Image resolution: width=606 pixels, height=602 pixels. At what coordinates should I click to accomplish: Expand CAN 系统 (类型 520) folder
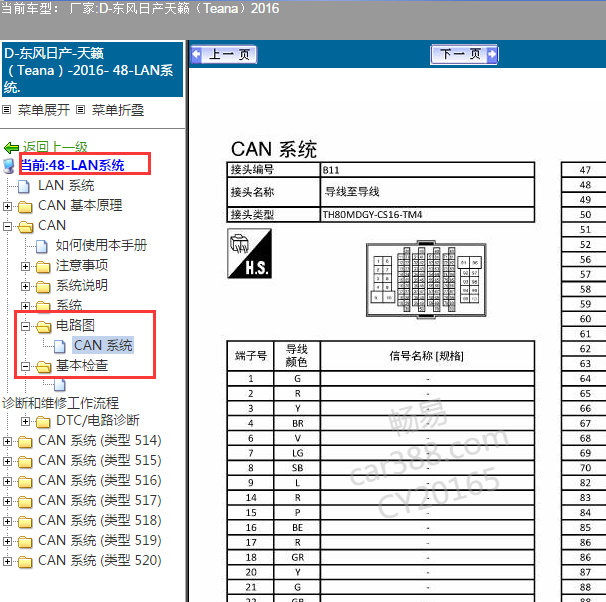(x=7, y=561)
